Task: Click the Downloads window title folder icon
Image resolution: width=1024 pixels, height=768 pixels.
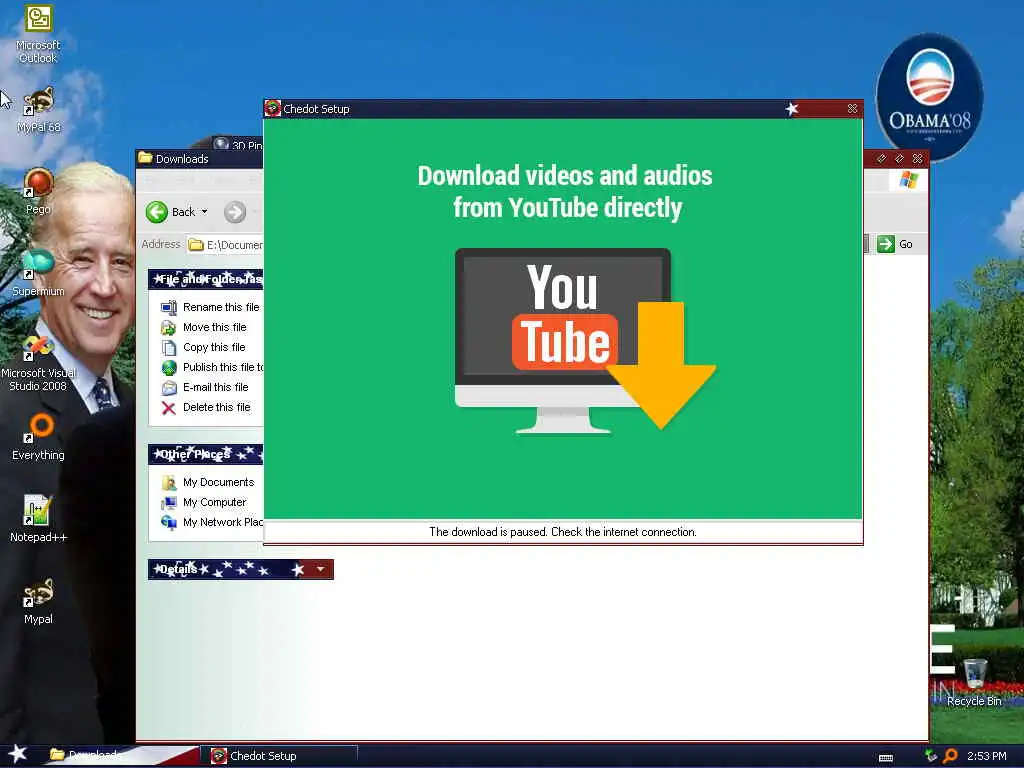Action: pos(145,158)
